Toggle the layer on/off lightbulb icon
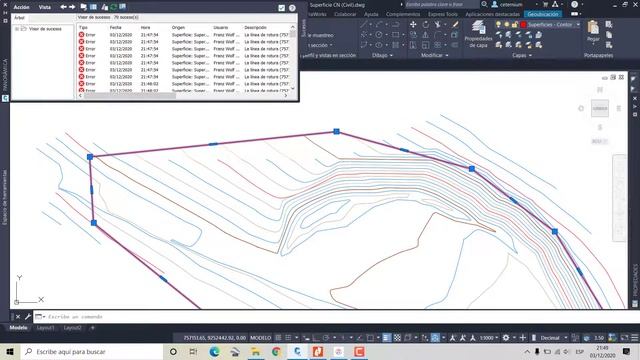The height and width of the screenshot is (360, 640). point(498,24)
